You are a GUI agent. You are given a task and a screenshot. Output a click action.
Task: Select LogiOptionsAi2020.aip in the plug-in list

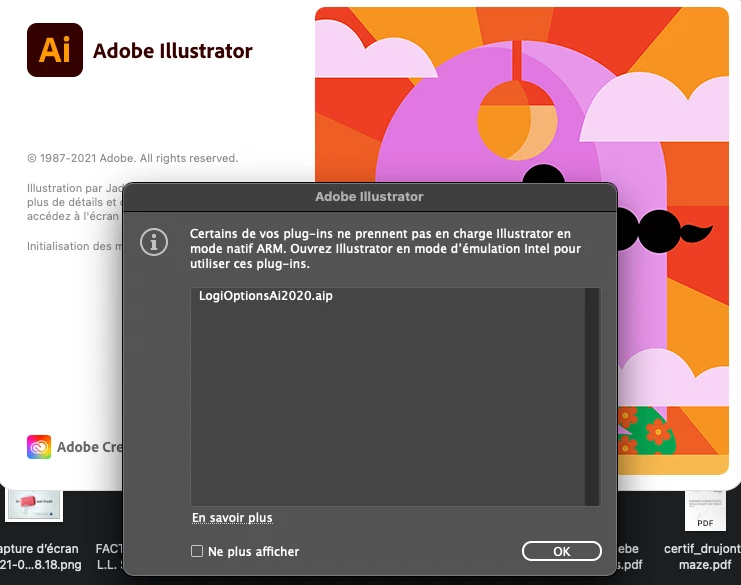click(x=266, y=296)
